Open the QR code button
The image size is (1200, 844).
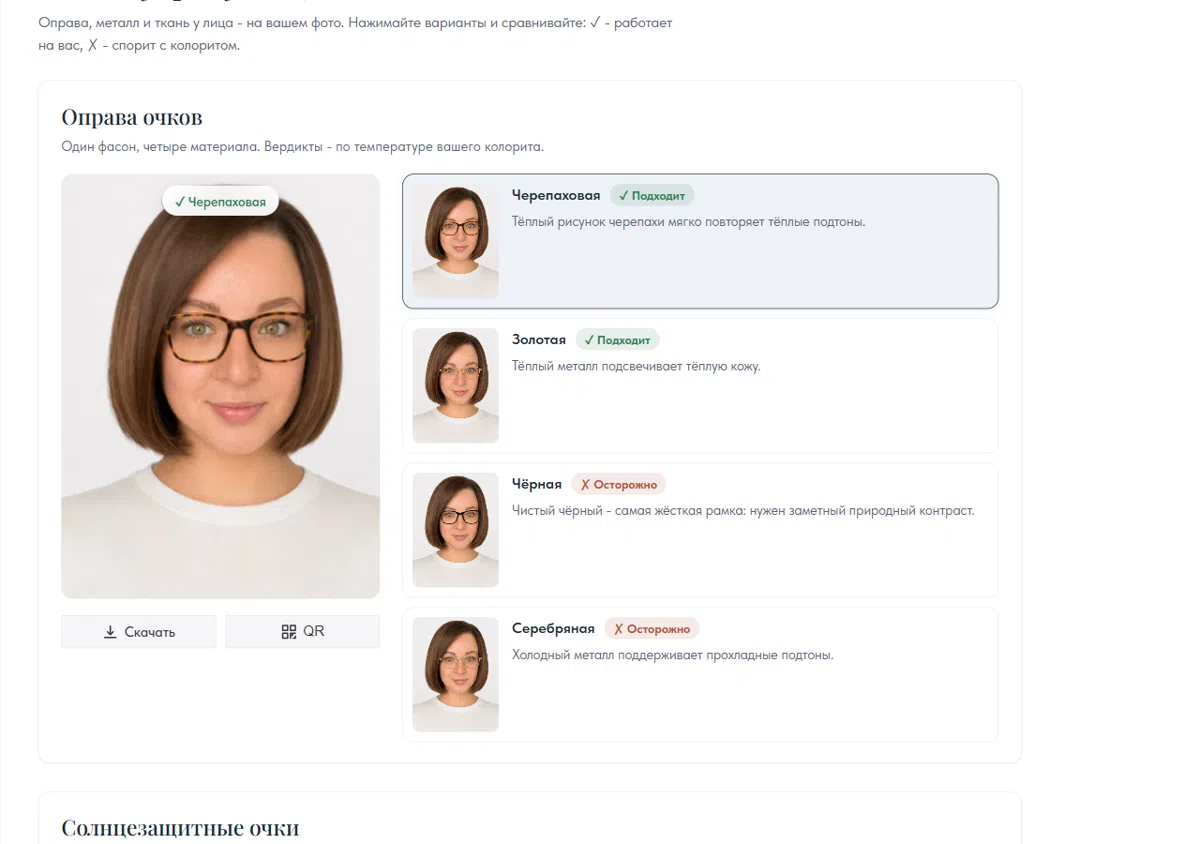(302, 631)
